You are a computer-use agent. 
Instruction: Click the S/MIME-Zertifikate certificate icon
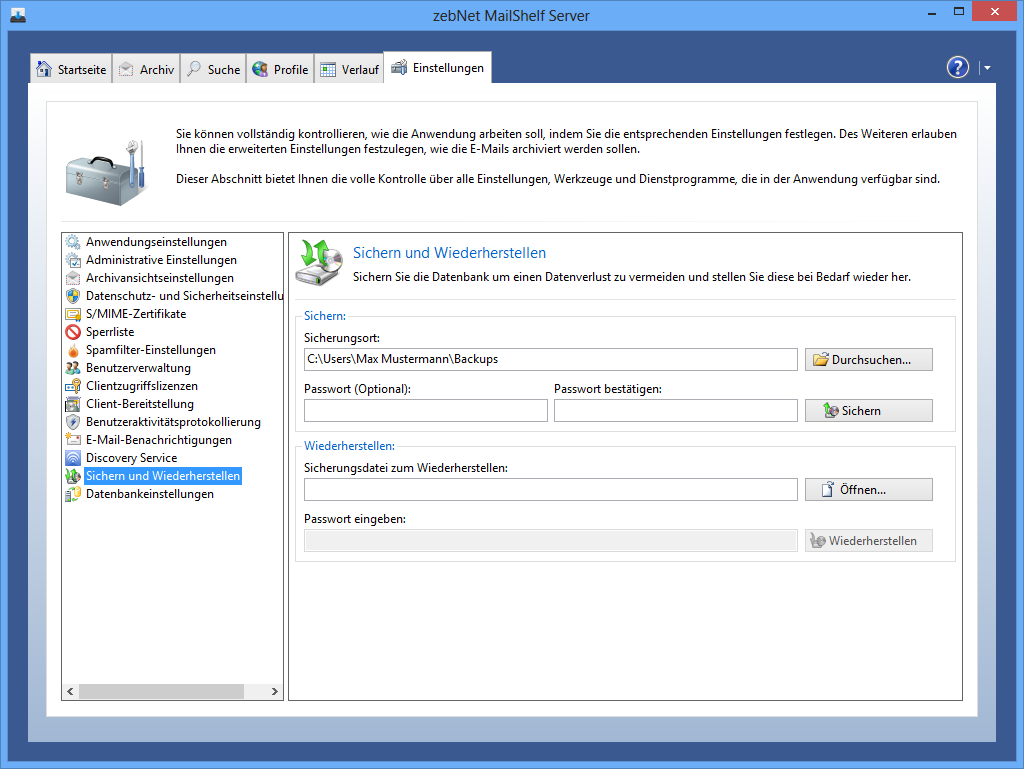[73, 314]
